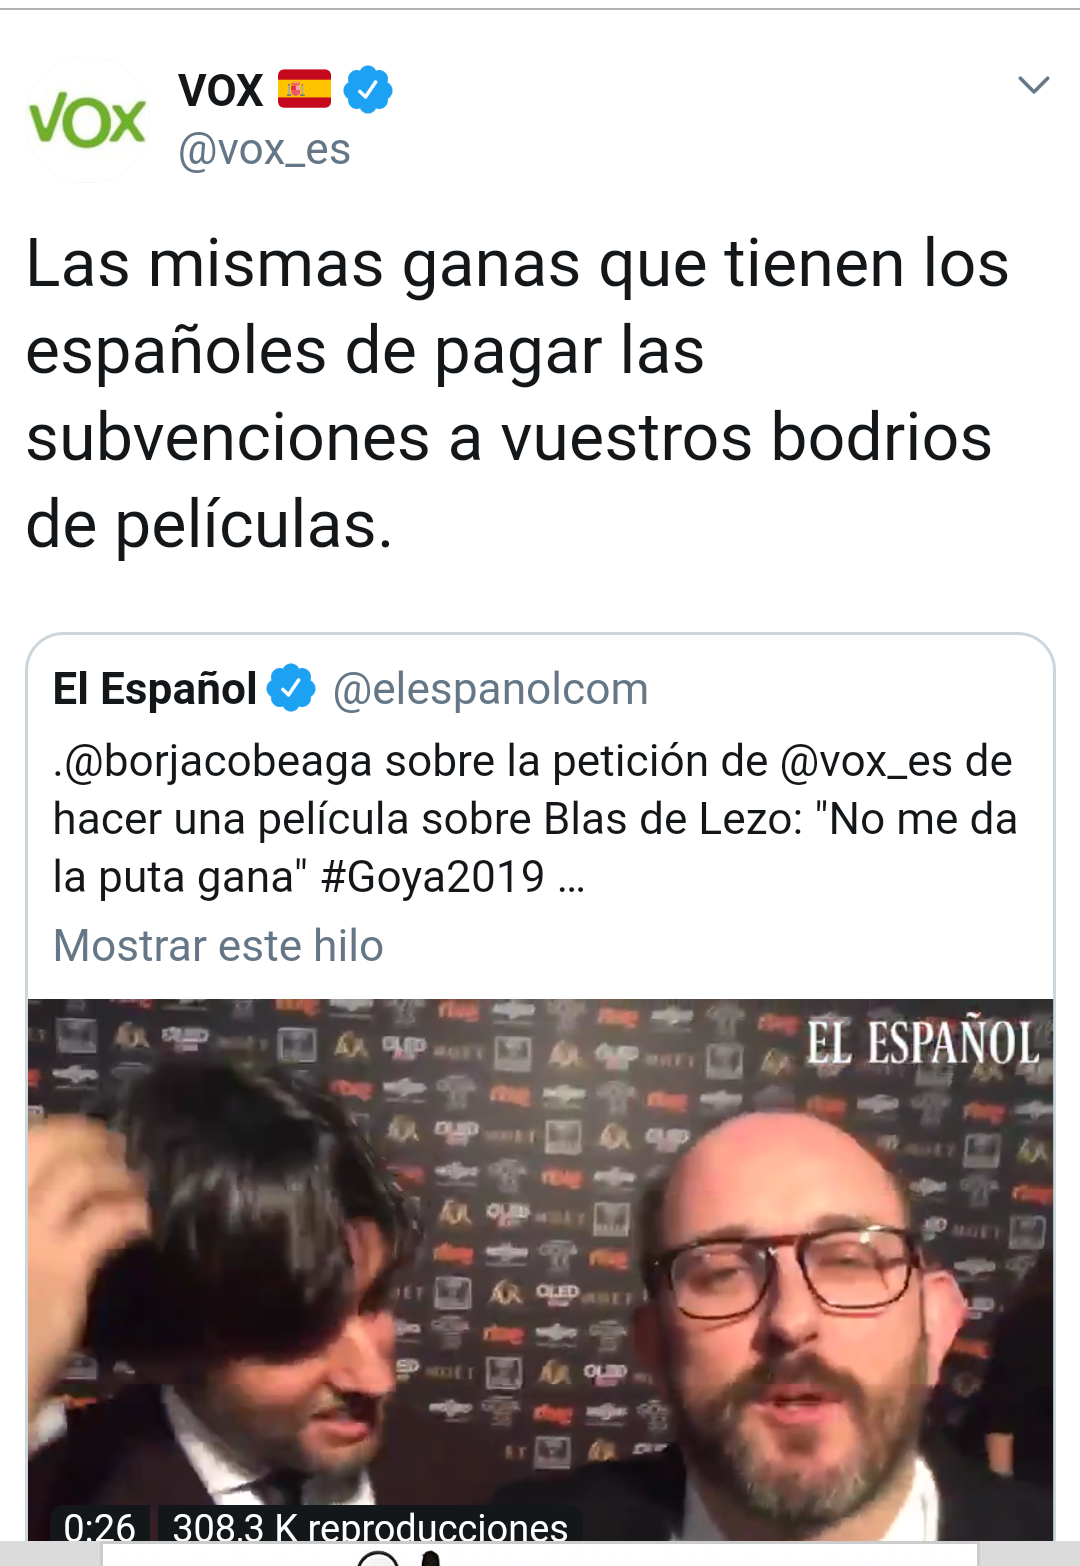This screenshot has height=1566, width=1080.
Task: Visit the @elespanolcom handle
Action: point(490,690)
